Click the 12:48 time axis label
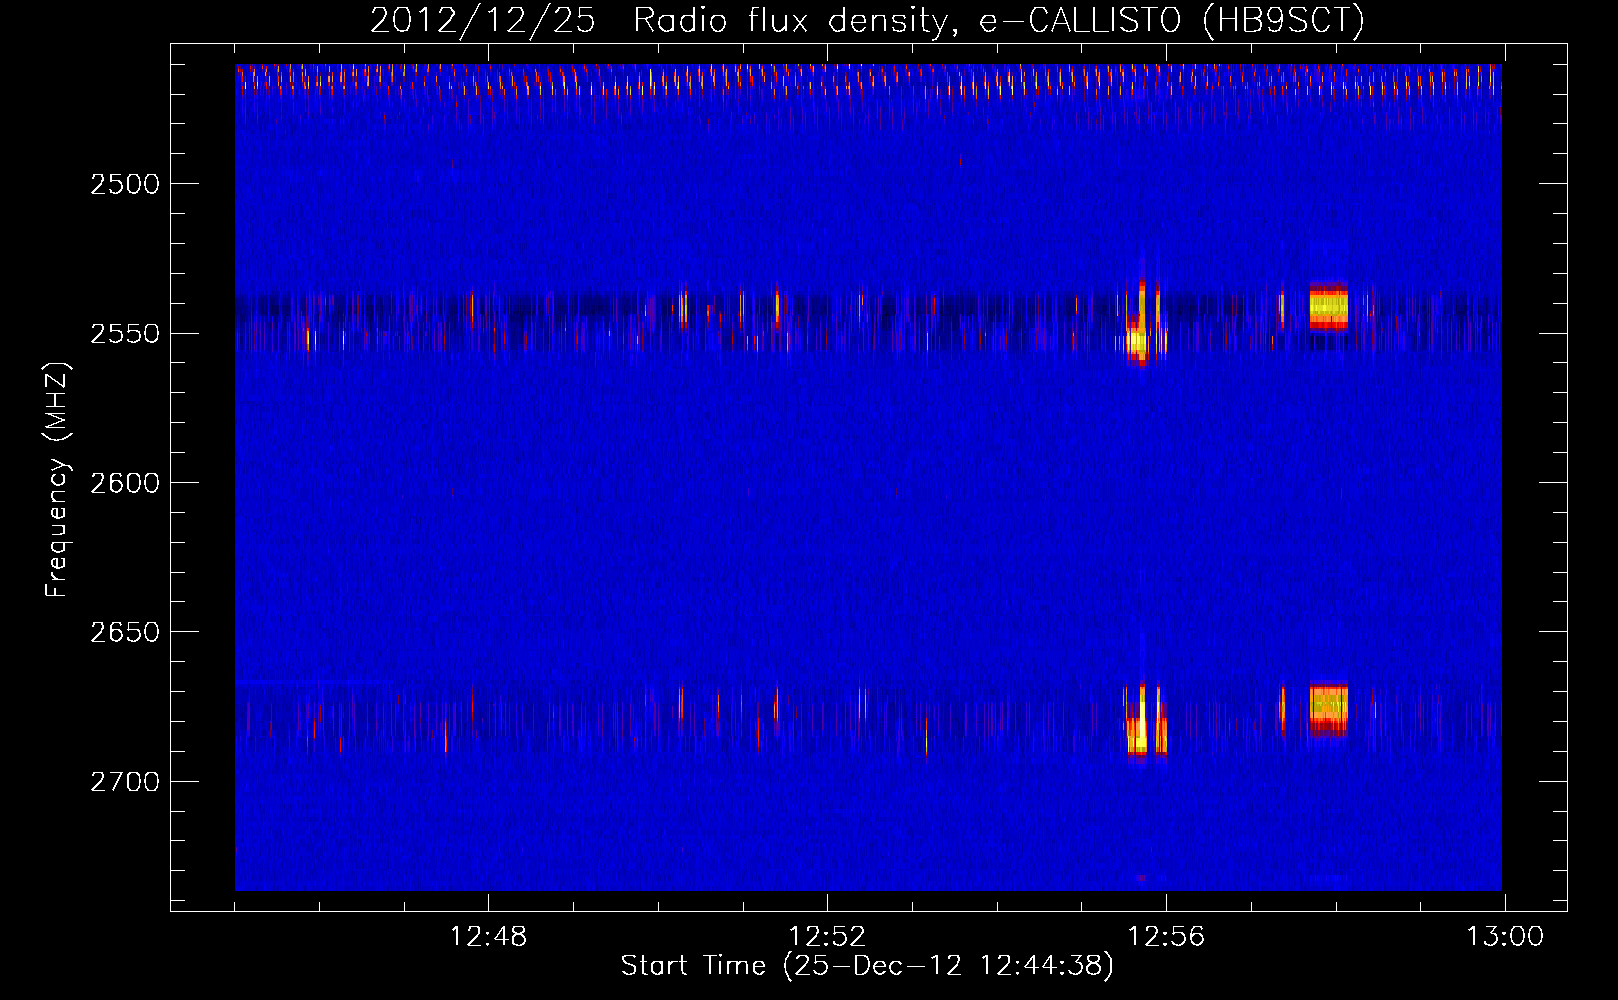Screen dimensions: 1618x1000 [488, 937]
